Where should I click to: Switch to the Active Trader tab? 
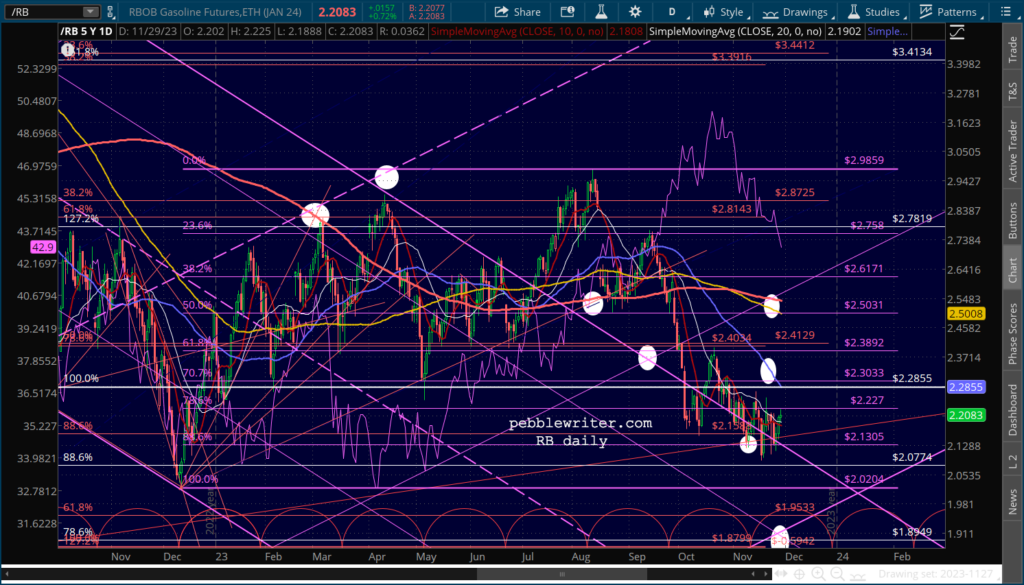[x=1012, y=151]
